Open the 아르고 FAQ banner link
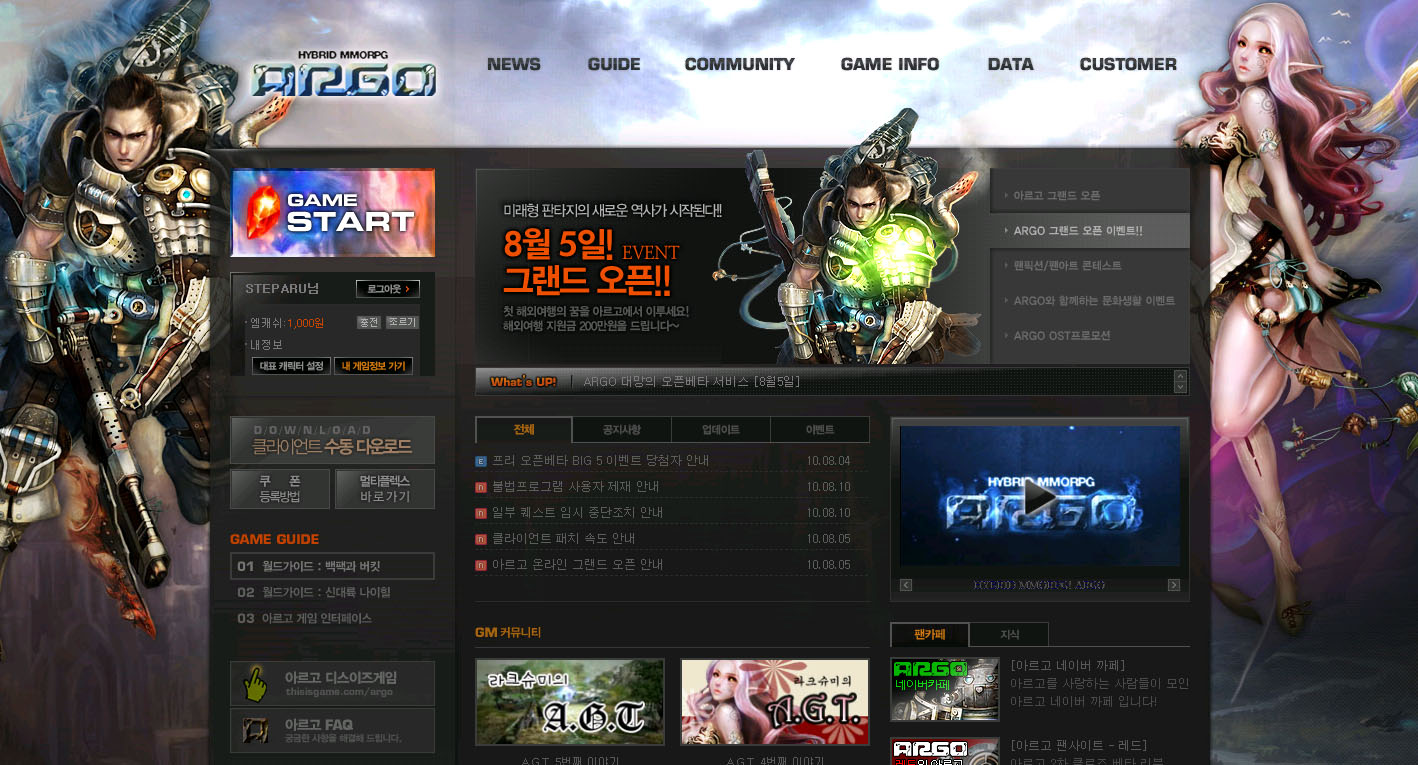 pyautogui.click(x=333, y=730)
